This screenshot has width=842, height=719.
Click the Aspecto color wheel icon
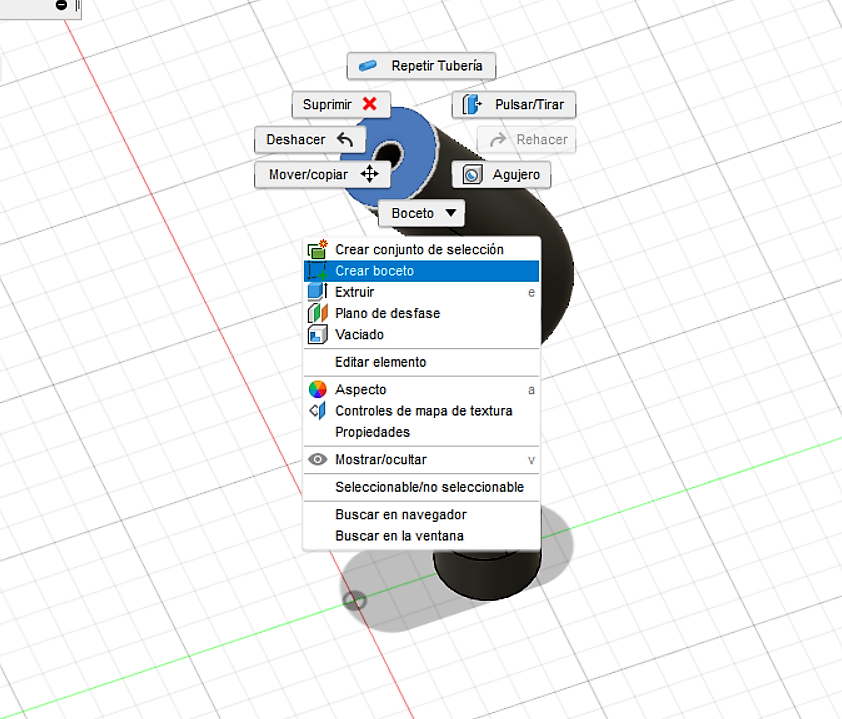(317, 389)
